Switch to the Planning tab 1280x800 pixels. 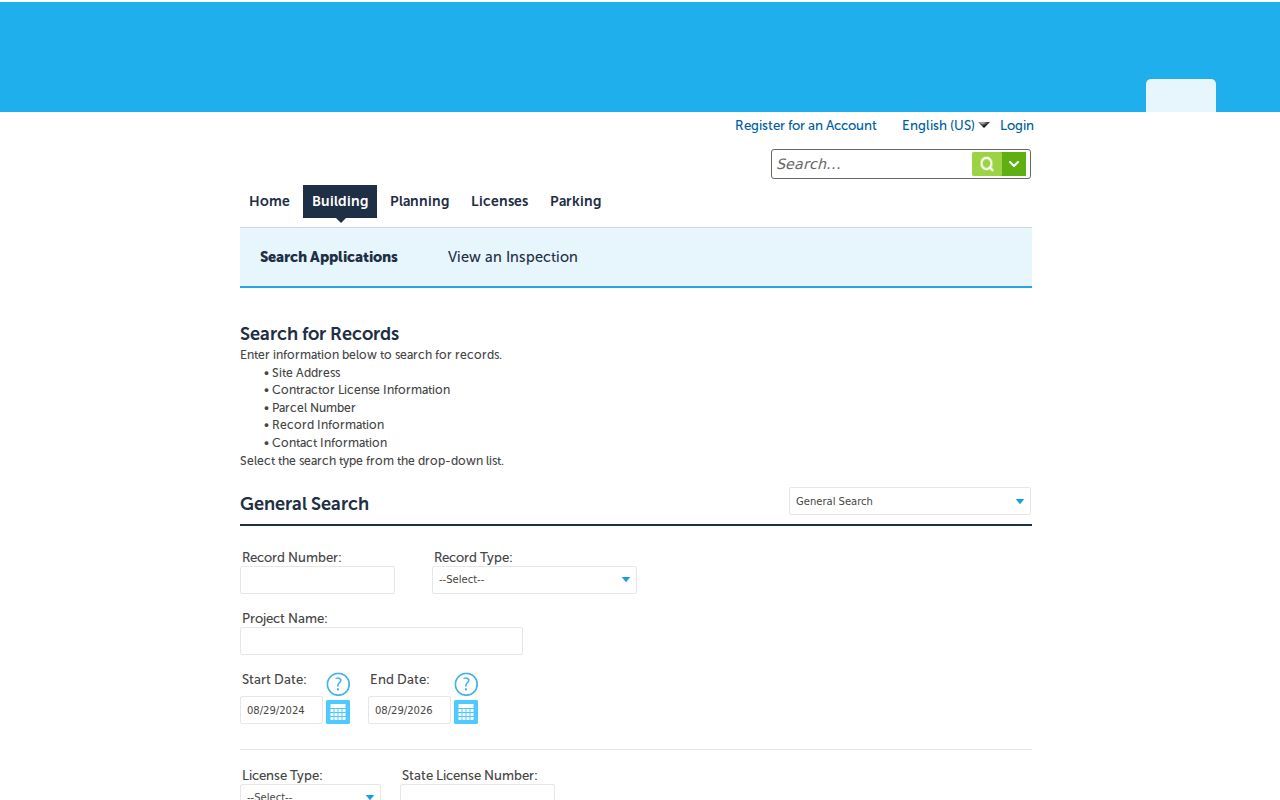pyautogui.click(x=419, y=201)
